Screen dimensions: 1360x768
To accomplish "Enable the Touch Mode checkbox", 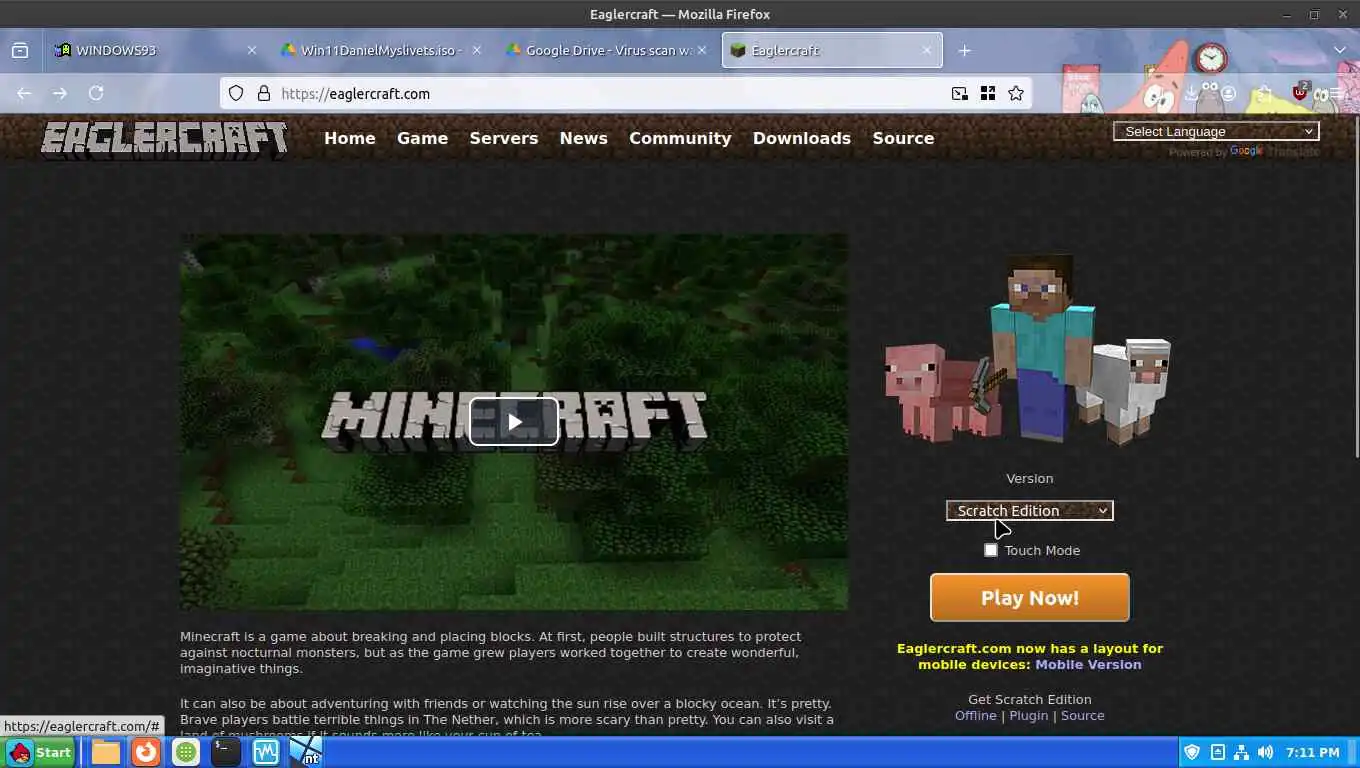I will click(991, 550).
